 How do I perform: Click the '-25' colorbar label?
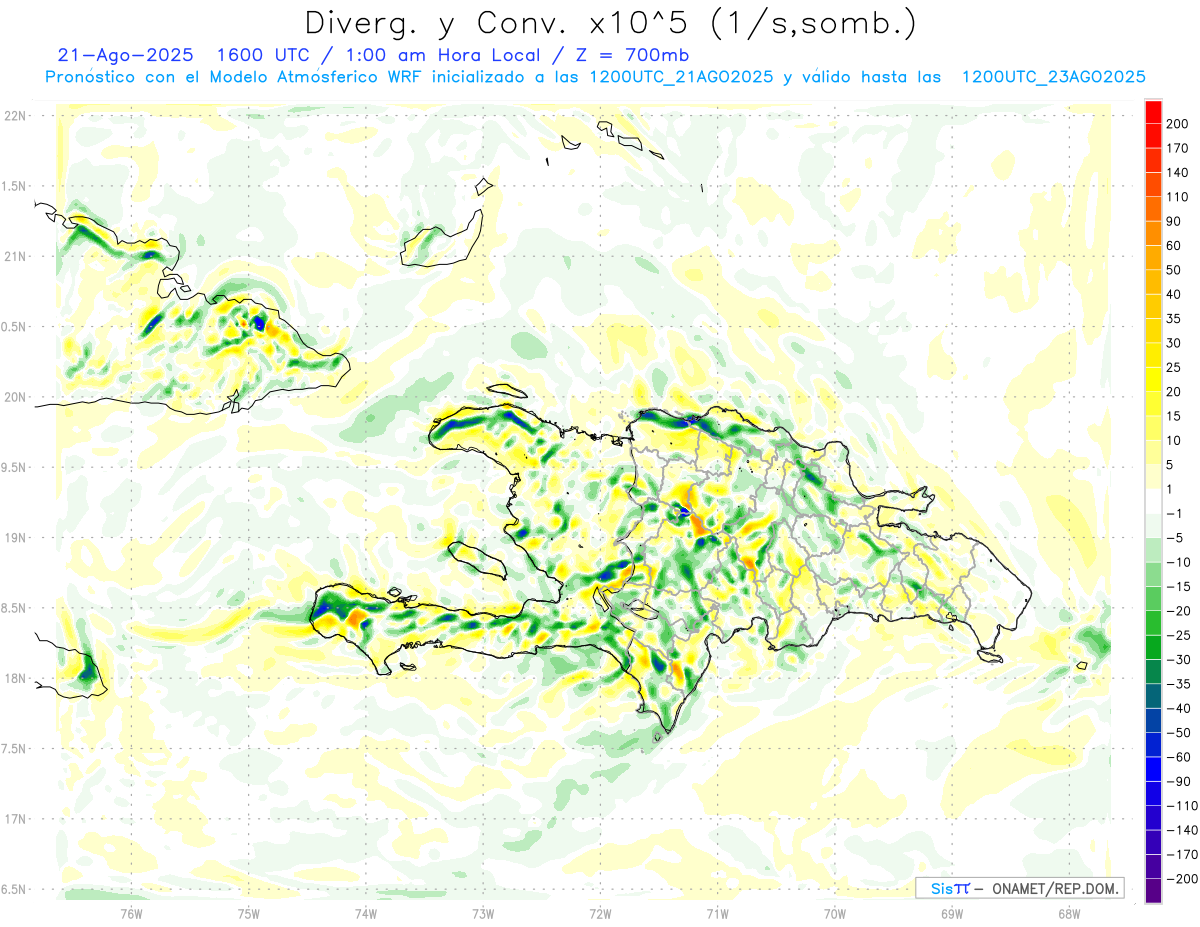pyautogui.click(x=1177, y=635)
